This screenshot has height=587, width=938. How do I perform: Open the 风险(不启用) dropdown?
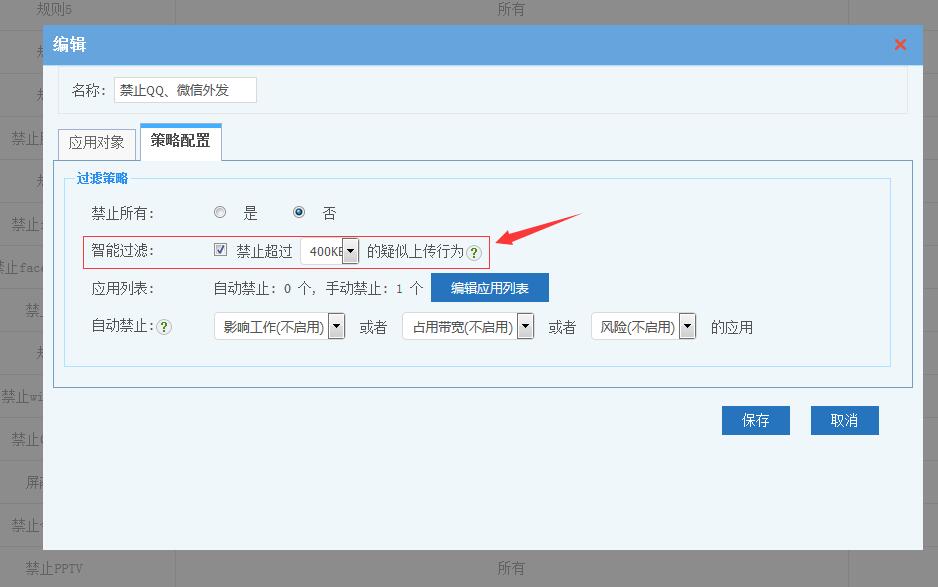[687, 327]
